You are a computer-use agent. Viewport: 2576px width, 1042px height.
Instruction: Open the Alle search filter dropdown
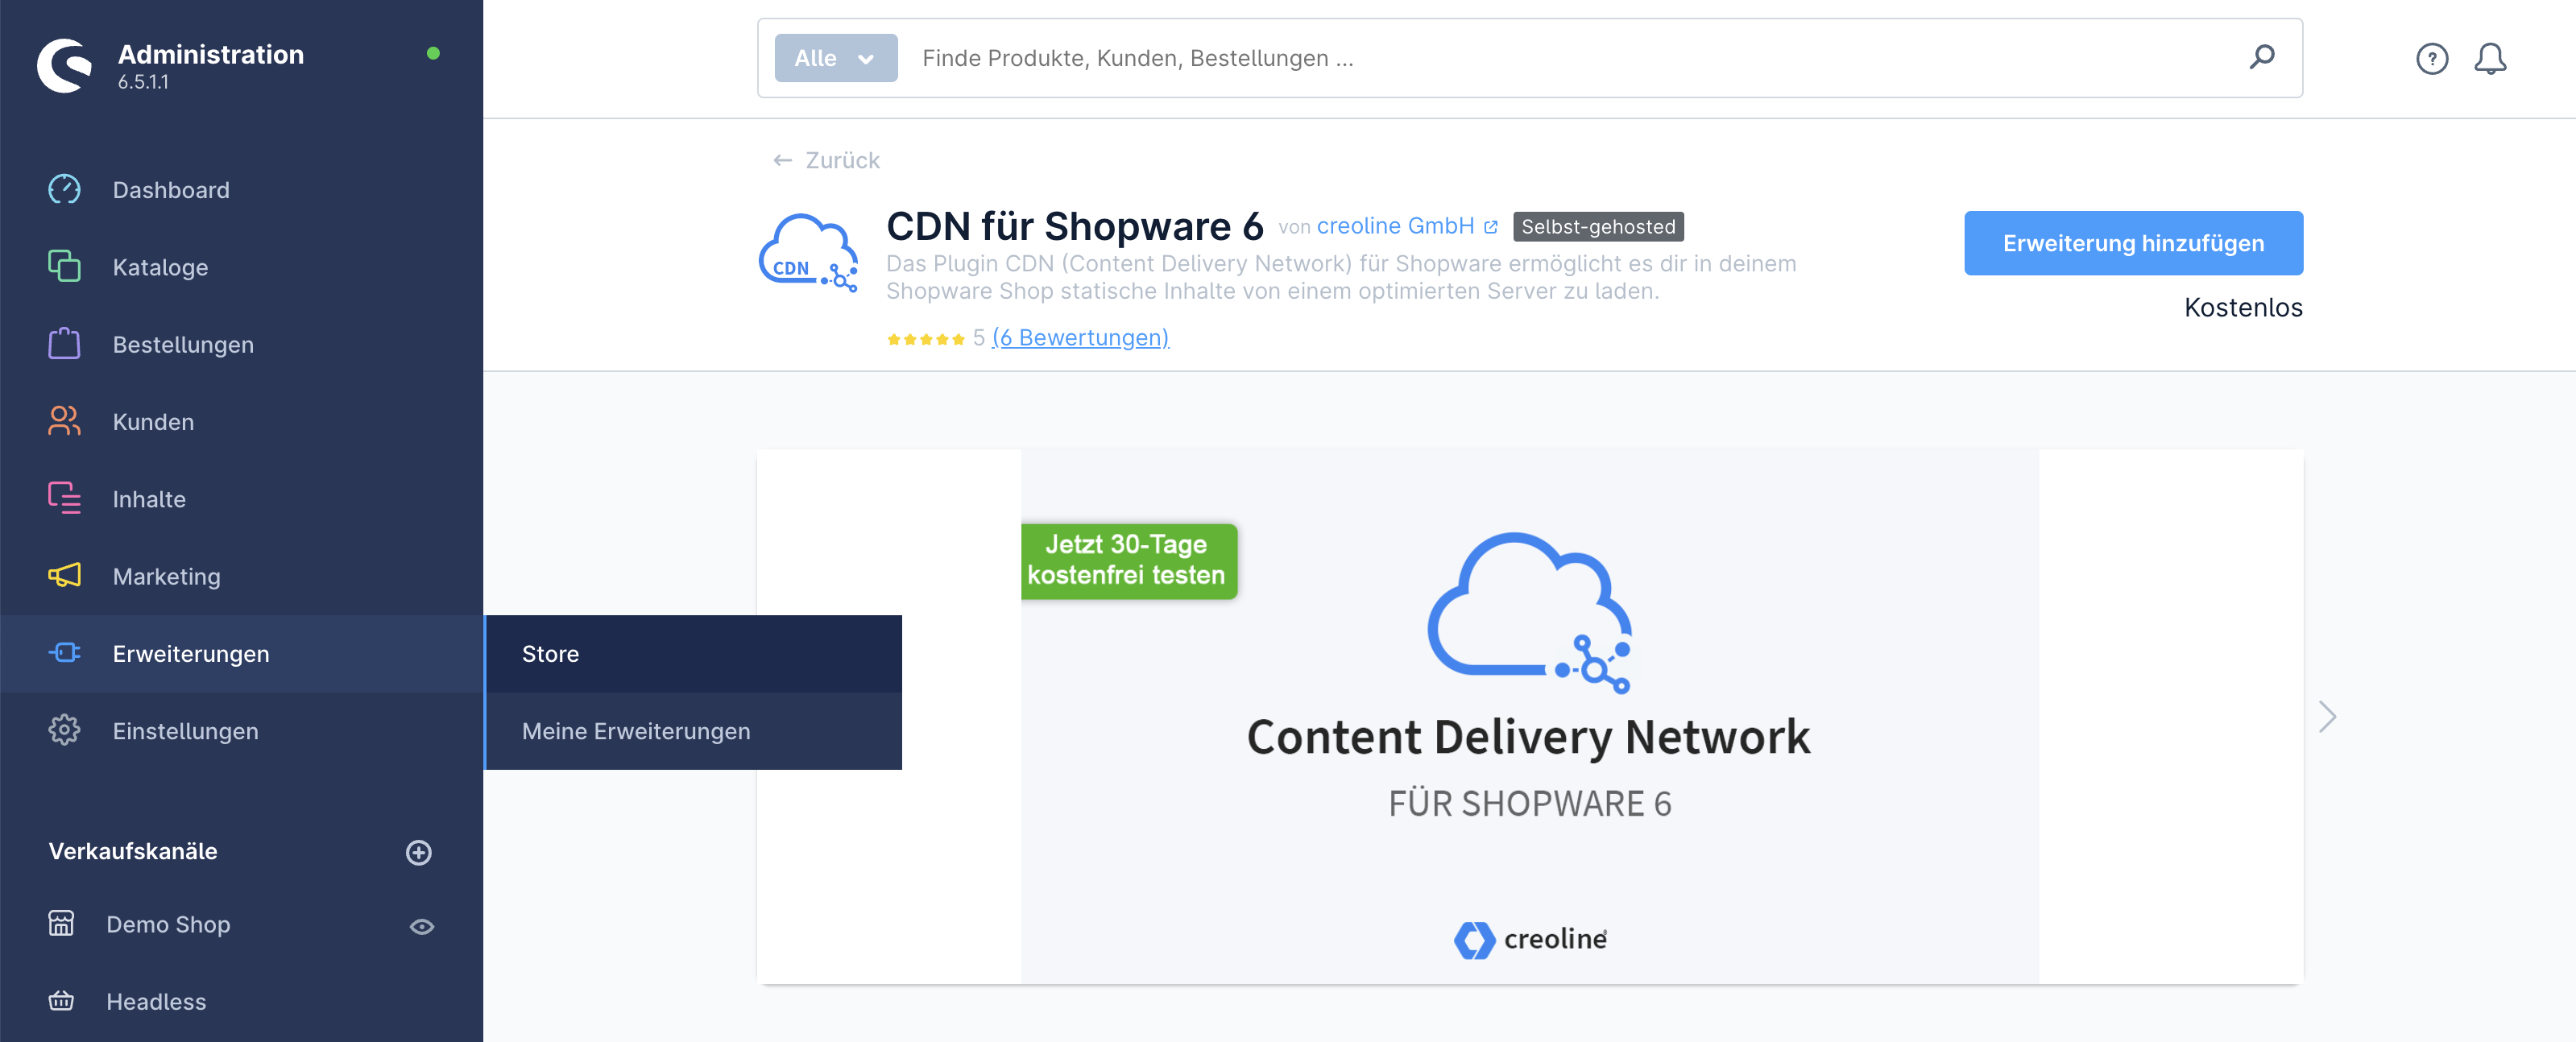tap(836, 58)
